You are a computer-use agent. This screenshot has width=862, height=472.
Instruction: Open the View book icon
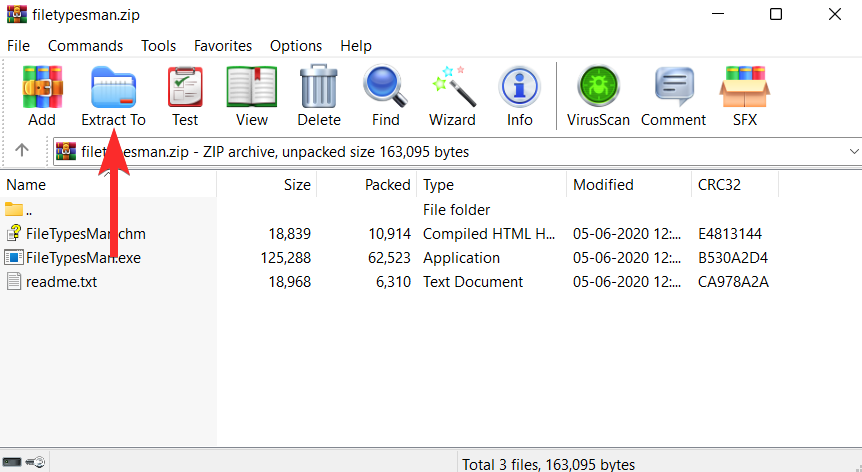coord(252,87)
